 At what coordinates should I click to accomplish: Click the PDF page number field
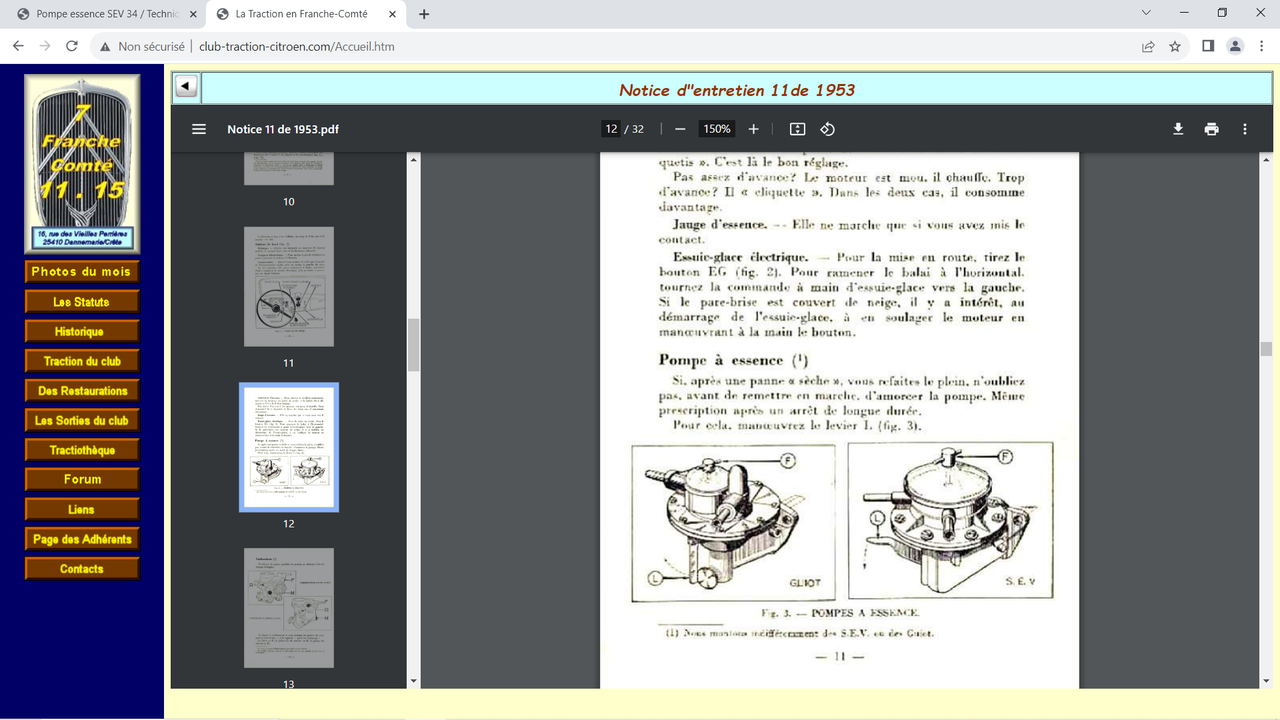[x=611, y=129]
